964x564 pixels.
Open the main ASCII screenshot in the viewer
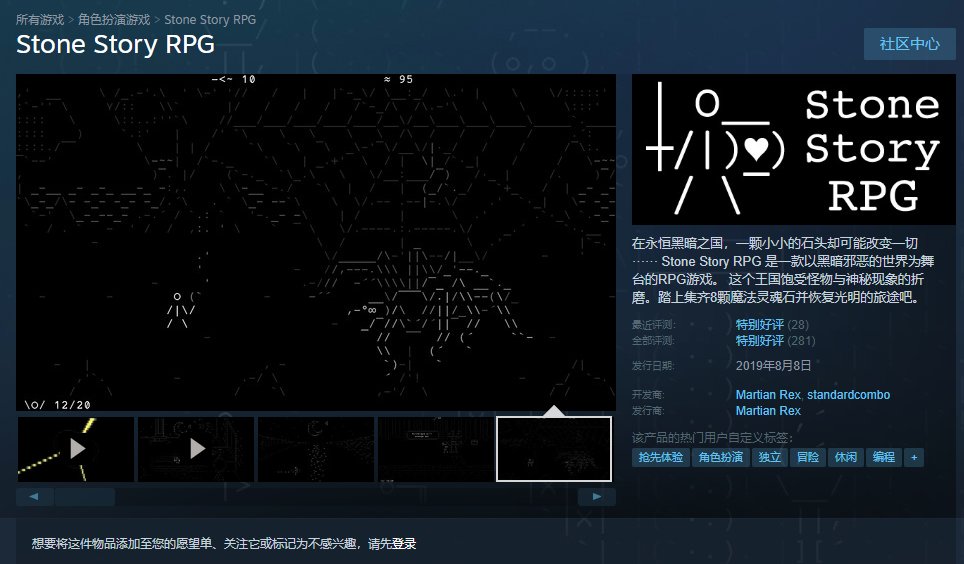point(315,242)
